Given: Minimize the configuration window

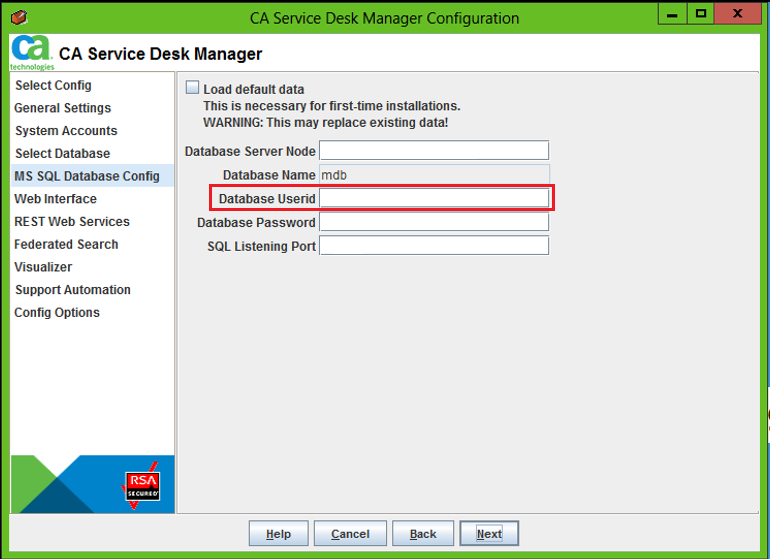Looking at the screenshot, I should point(672,14).
